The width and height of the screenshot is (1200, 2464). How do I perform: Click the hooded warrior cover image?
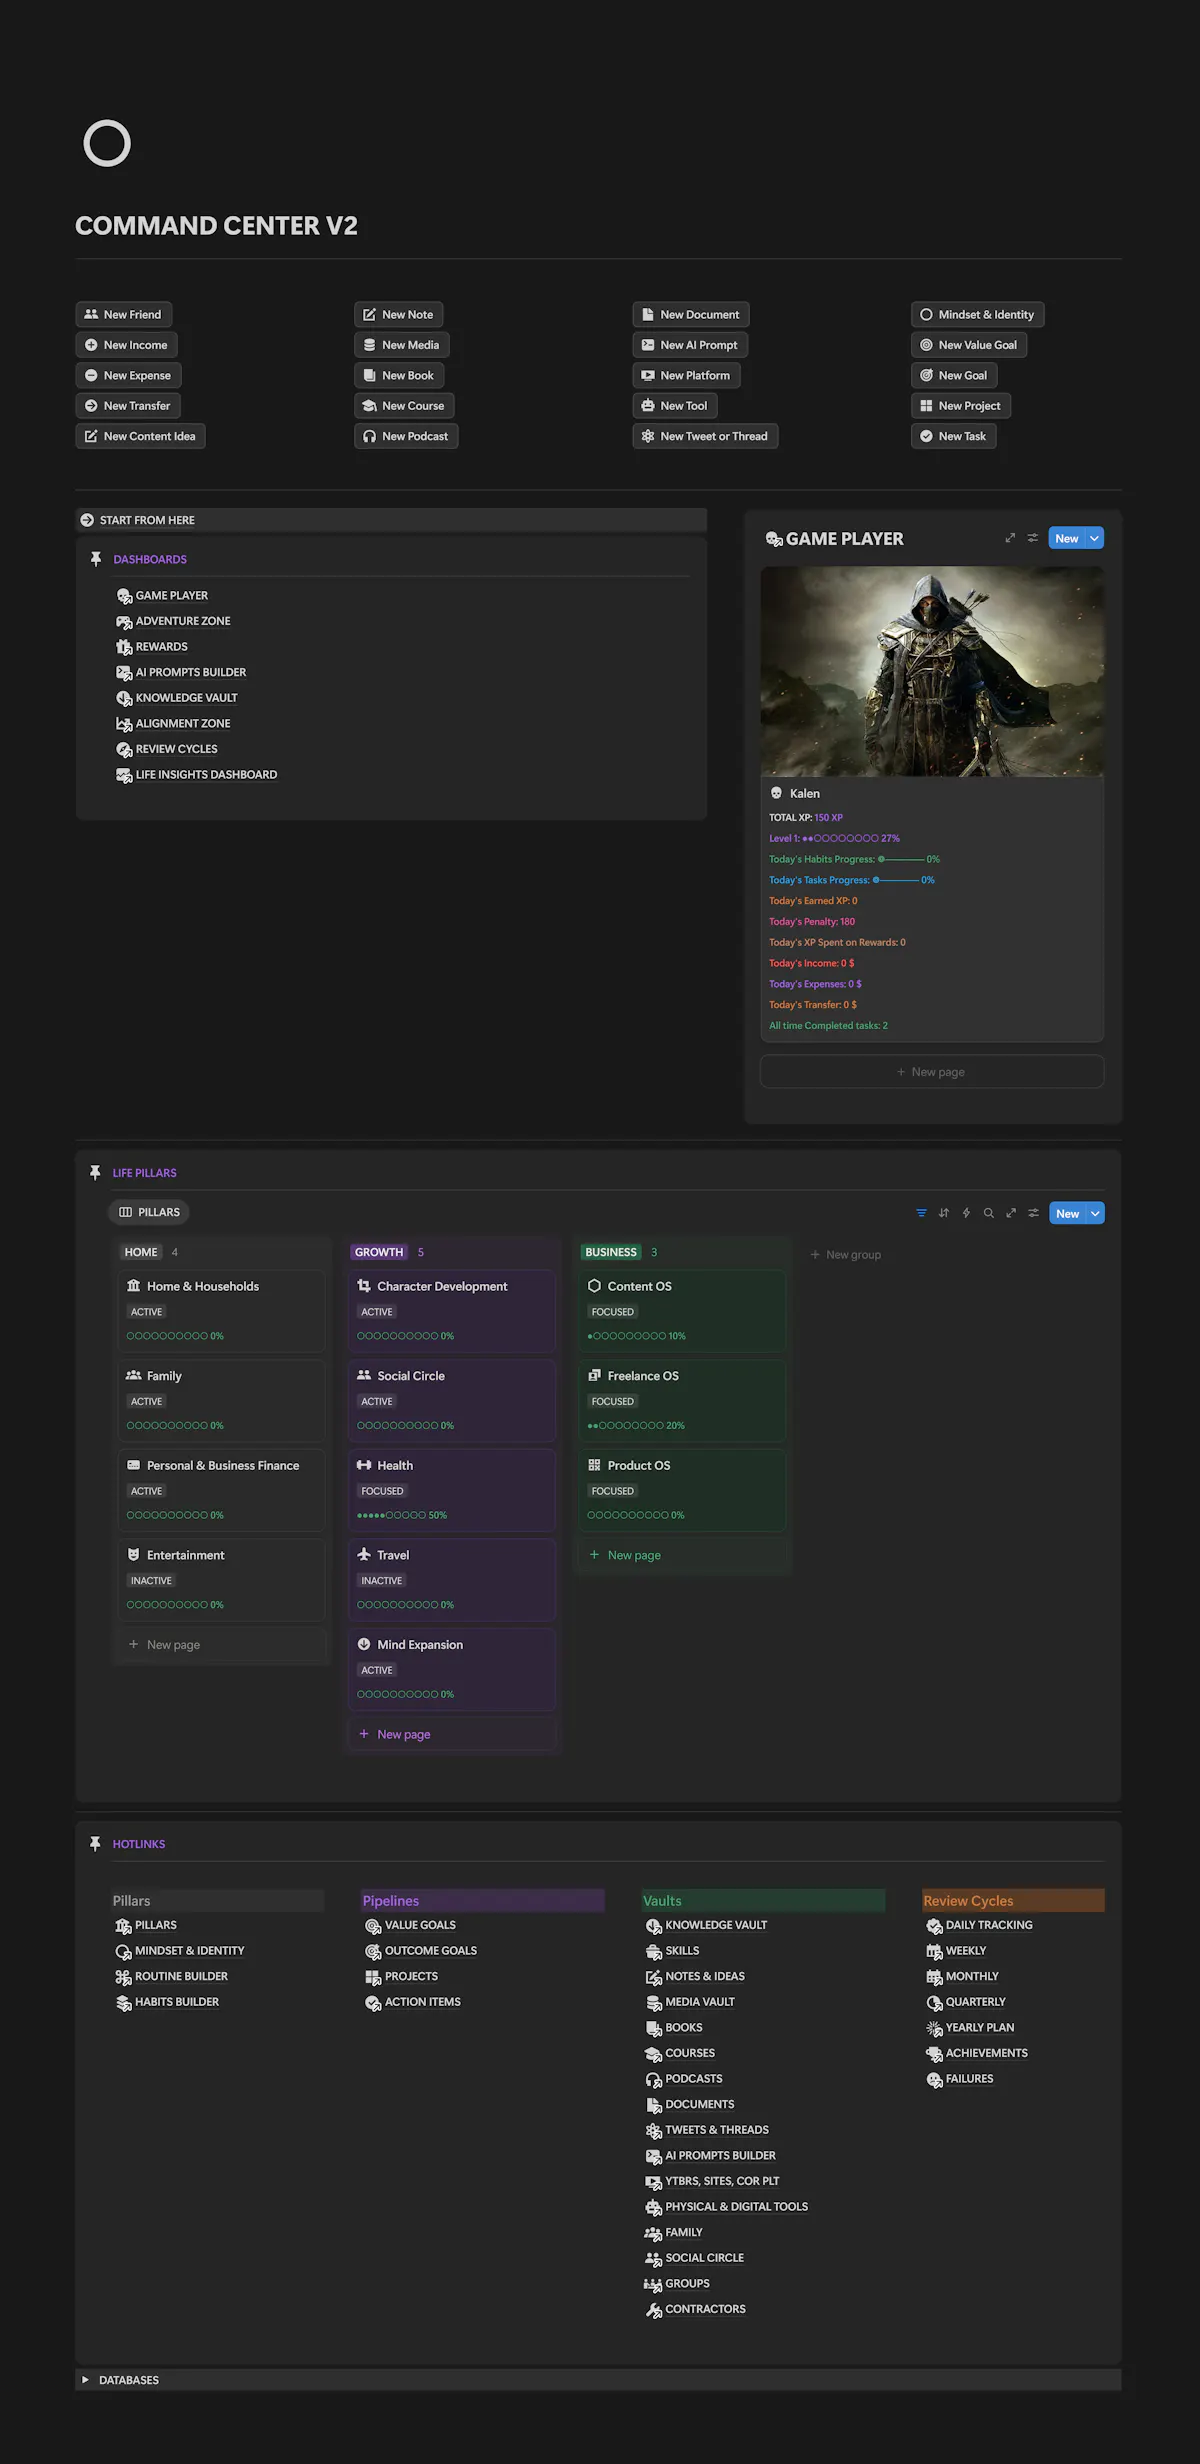click(x=932, y=671)
